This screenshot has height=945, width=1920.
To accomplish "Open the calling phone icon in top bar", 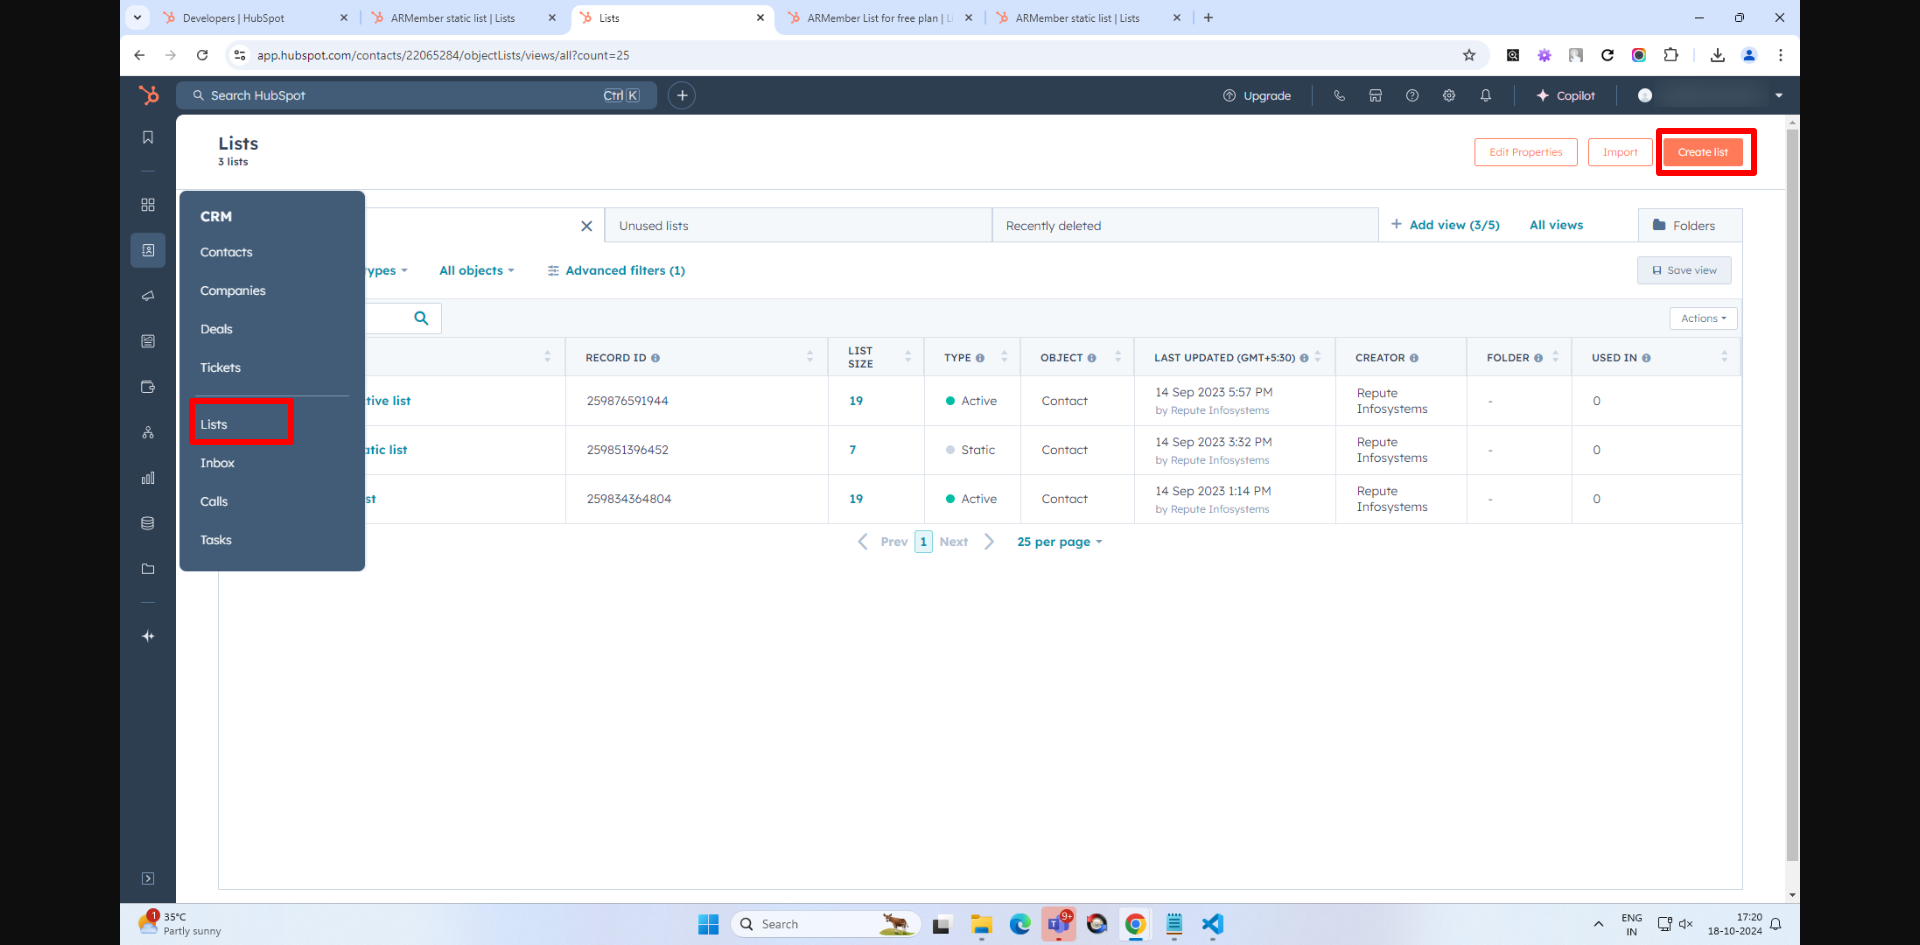I will (1339, 96).
